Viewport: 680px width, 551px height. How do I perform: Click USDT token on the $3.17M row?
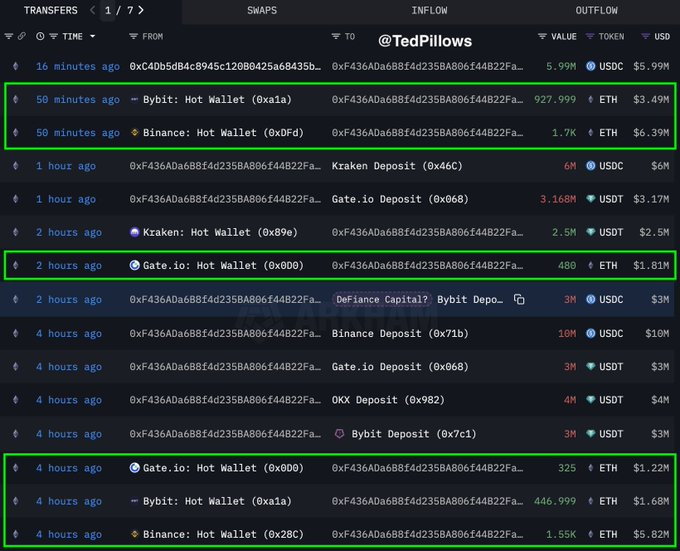605,199
